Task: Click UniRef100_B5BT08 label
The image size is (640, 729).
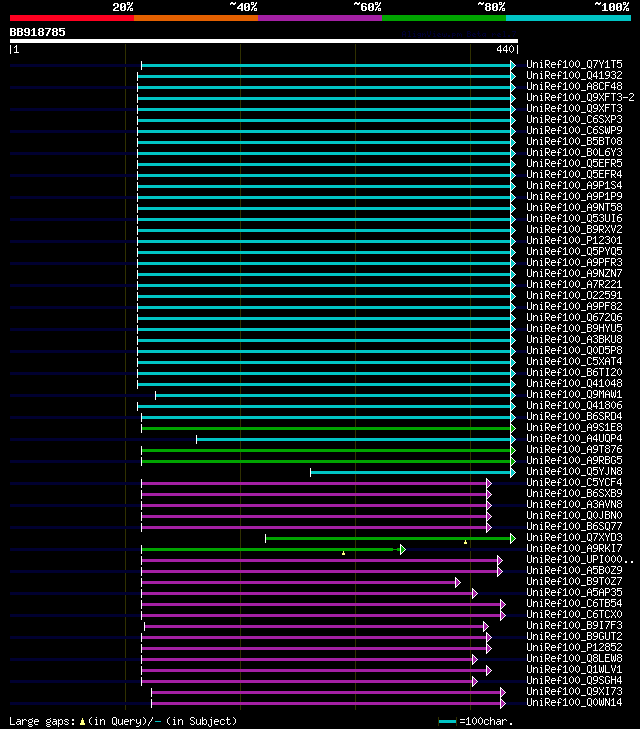Action: coord(574,141)
